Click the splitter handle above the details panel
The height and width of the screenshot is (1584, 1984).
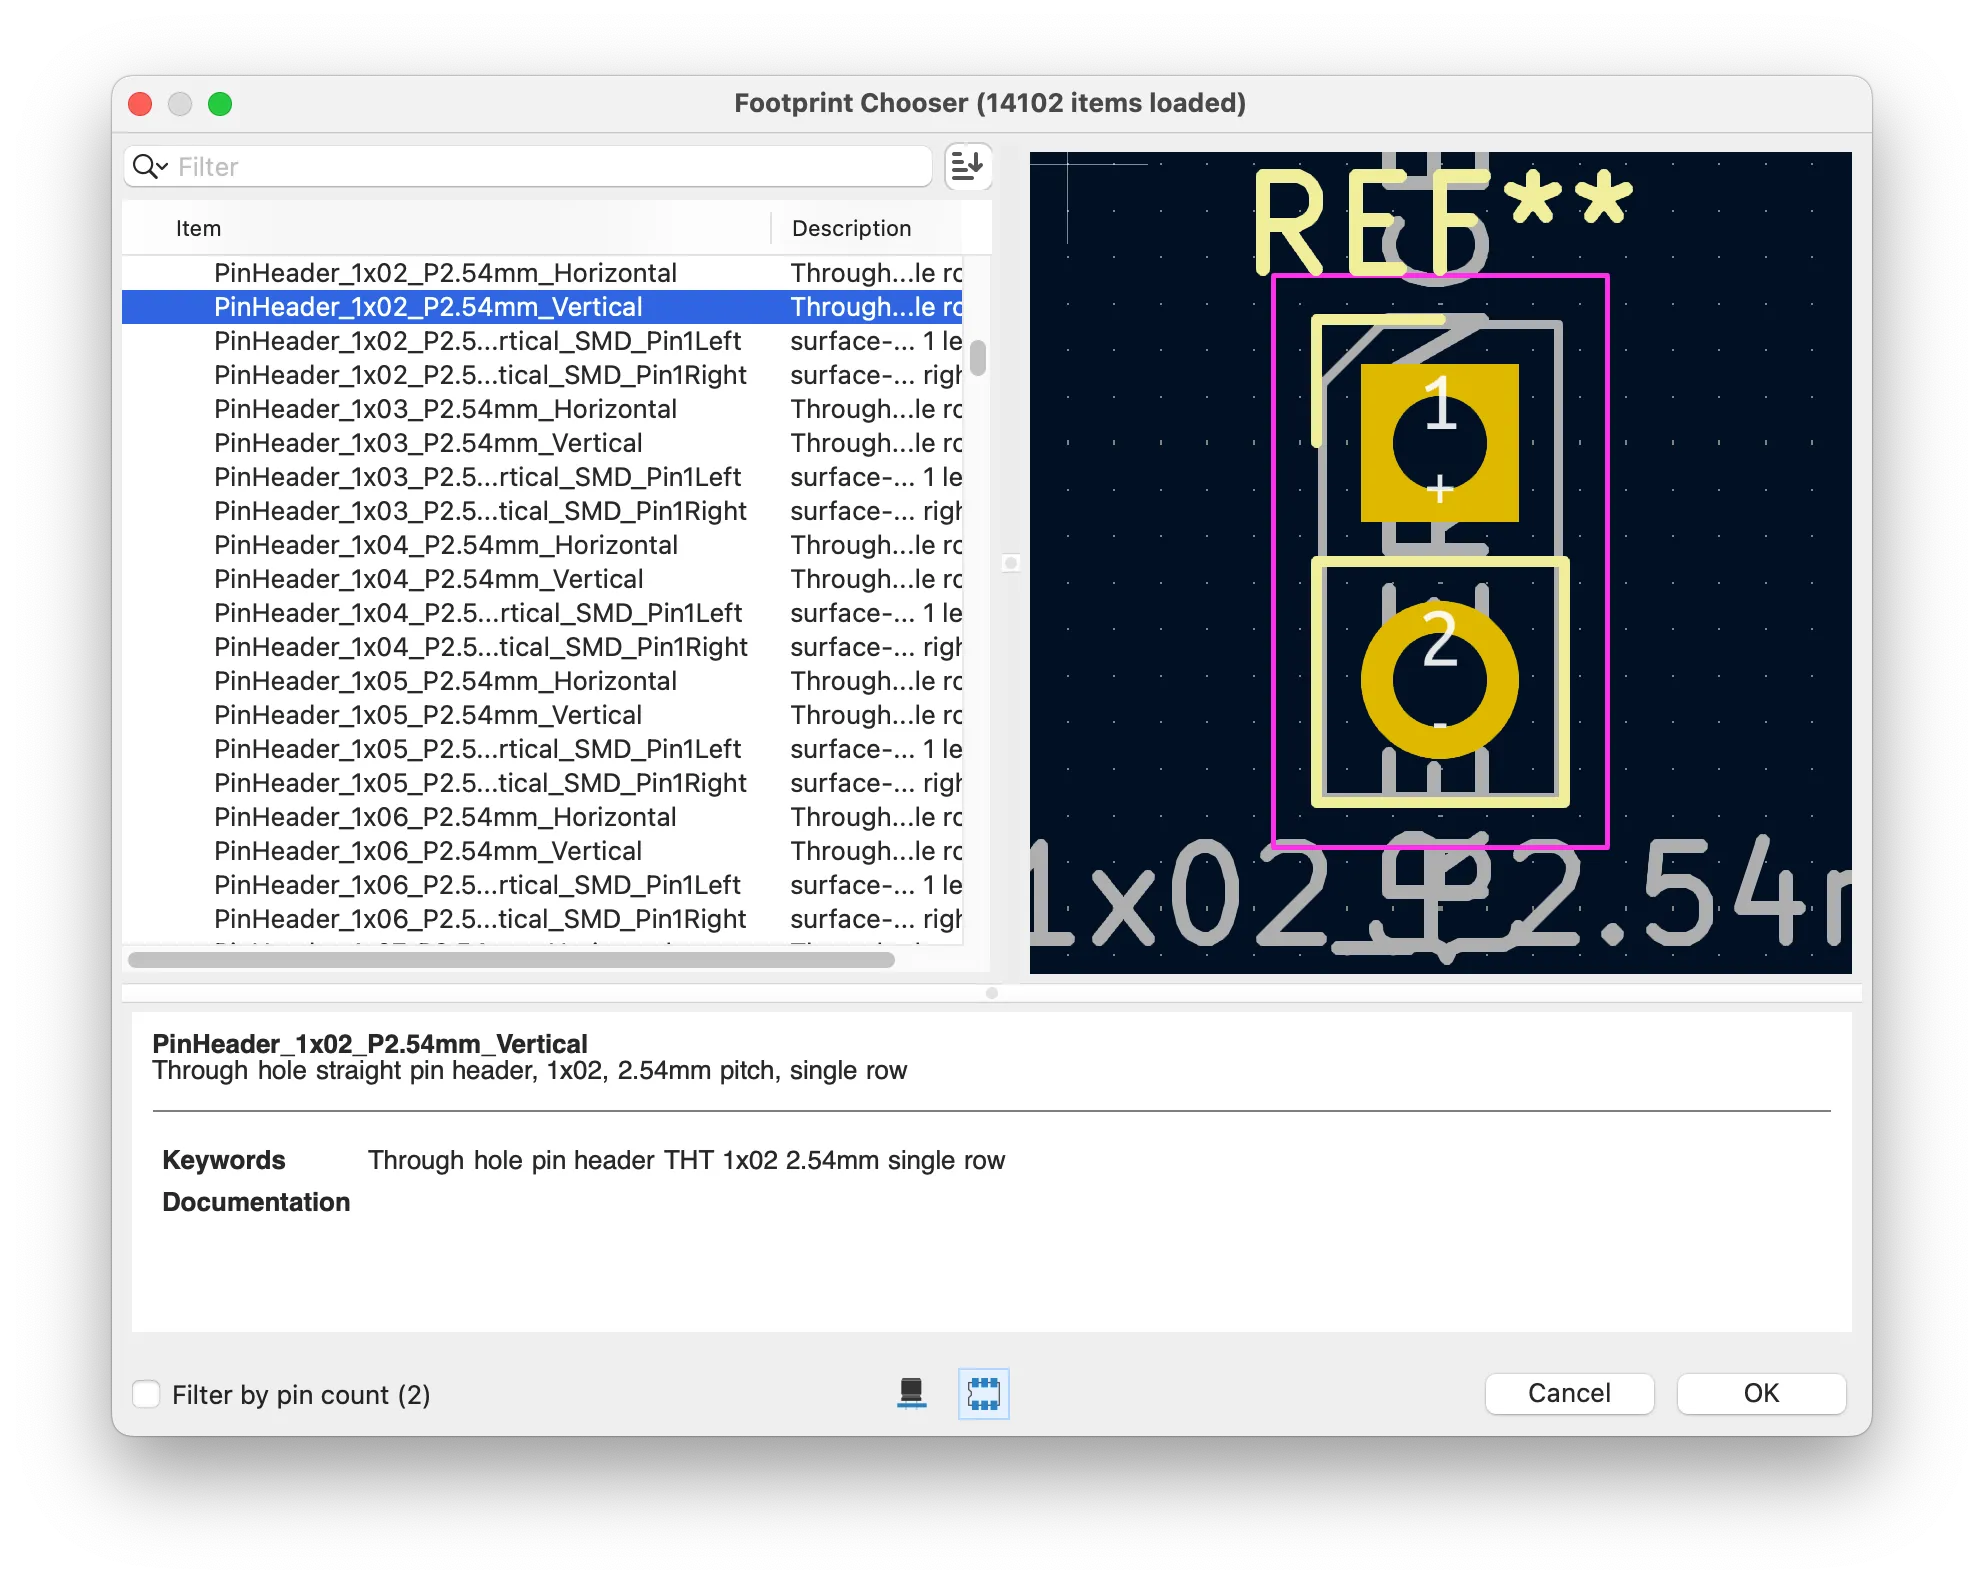pos(992,993)
